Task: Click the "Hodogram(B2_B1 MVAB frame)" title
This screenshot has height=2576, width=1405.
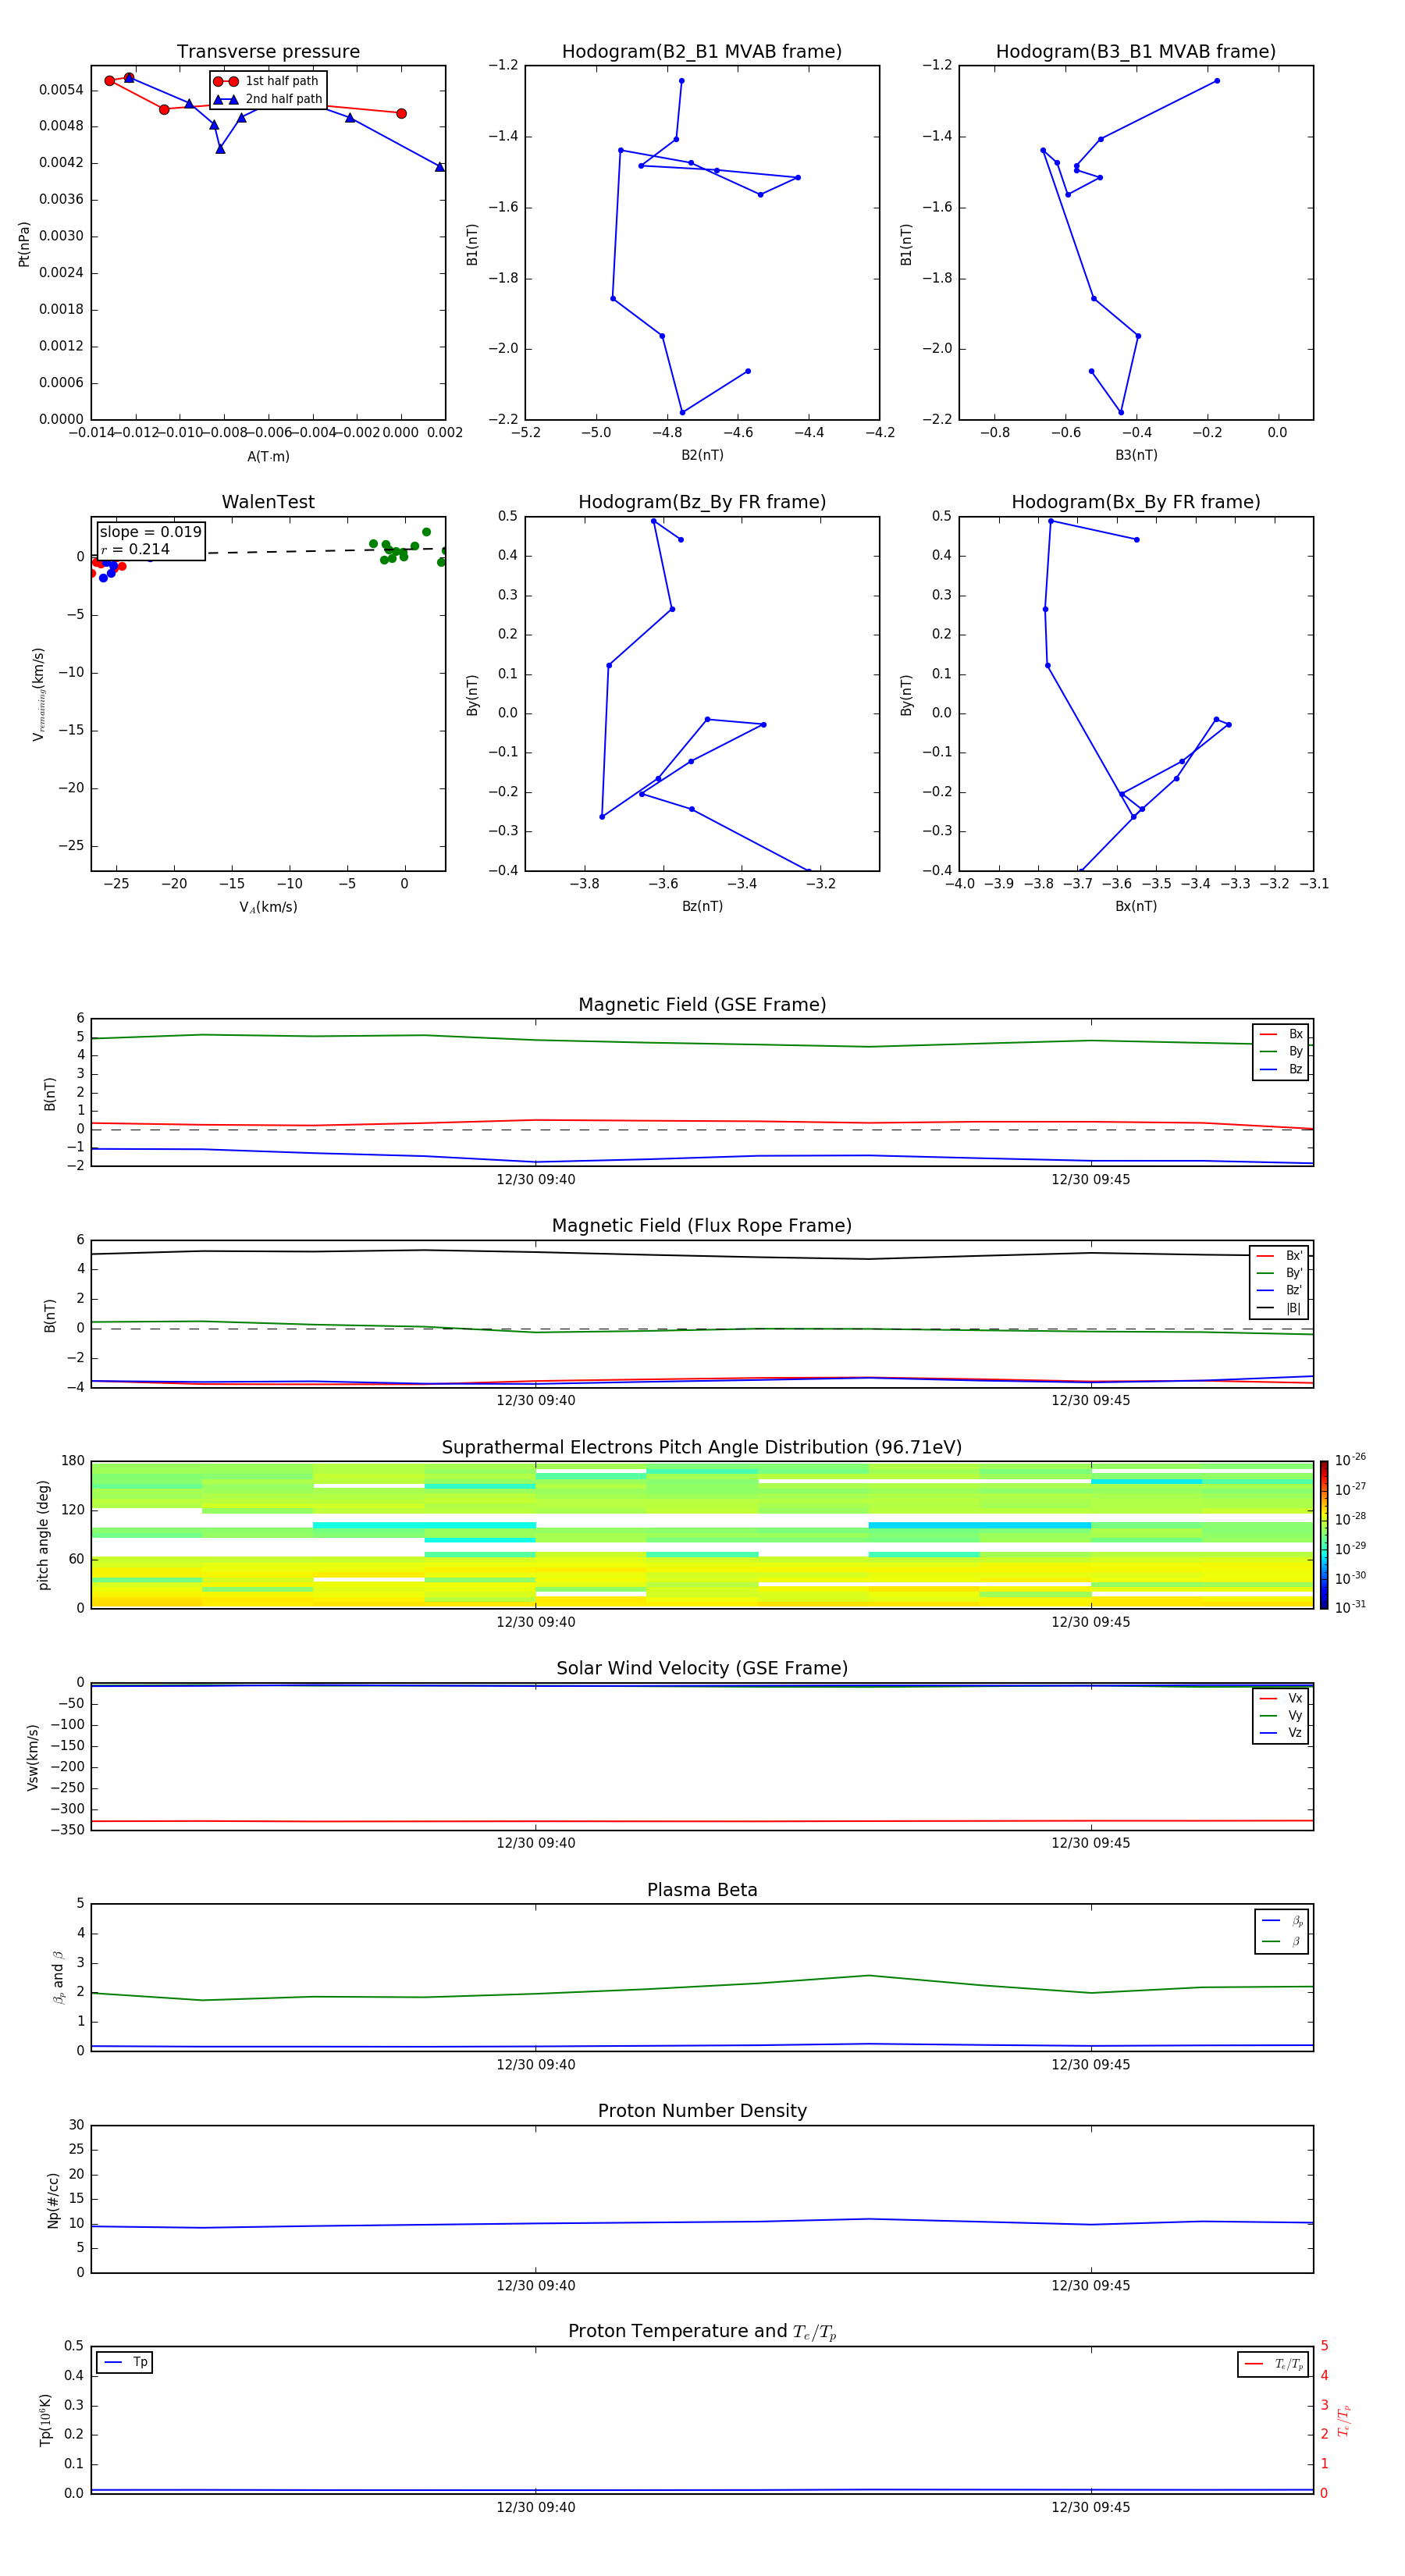Action: coord(702,52)
